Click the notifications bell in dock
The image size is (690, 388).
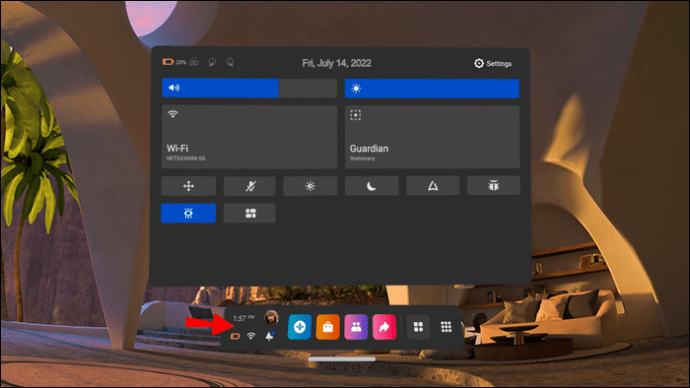pyautogui.click(x=270, y=336)
